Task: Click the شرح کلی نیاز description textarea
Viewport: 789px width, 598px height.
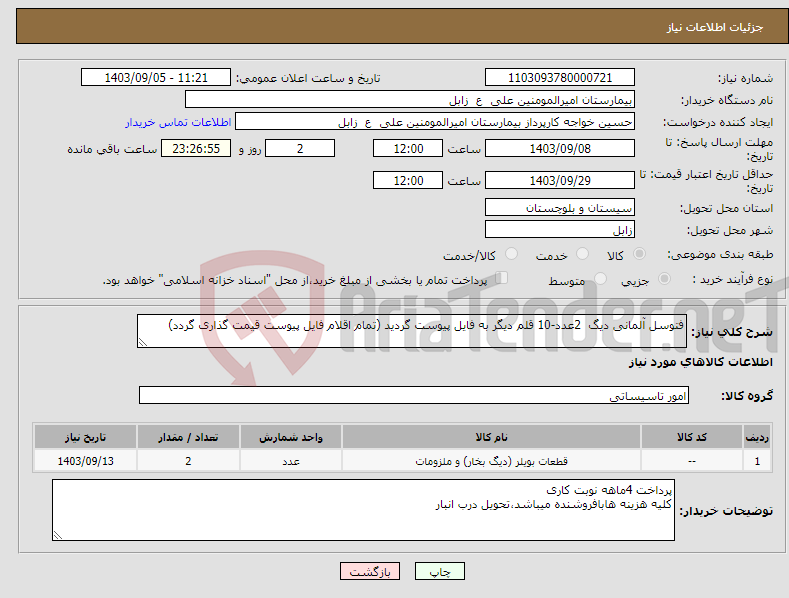Action: point(412,331)
